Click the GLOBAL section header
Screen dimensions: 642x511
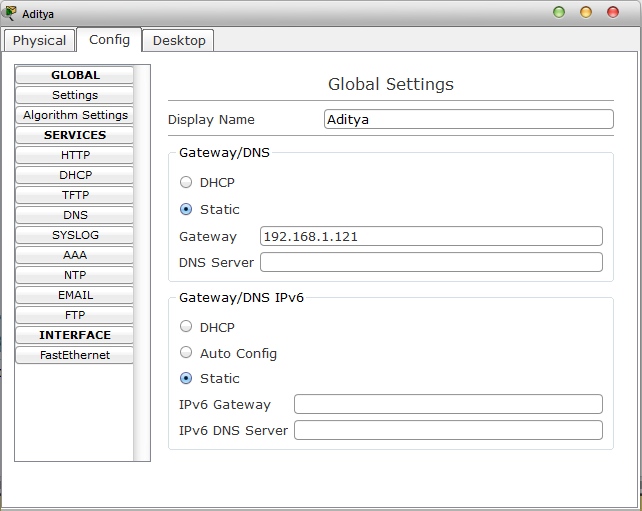tap(75, 75)
